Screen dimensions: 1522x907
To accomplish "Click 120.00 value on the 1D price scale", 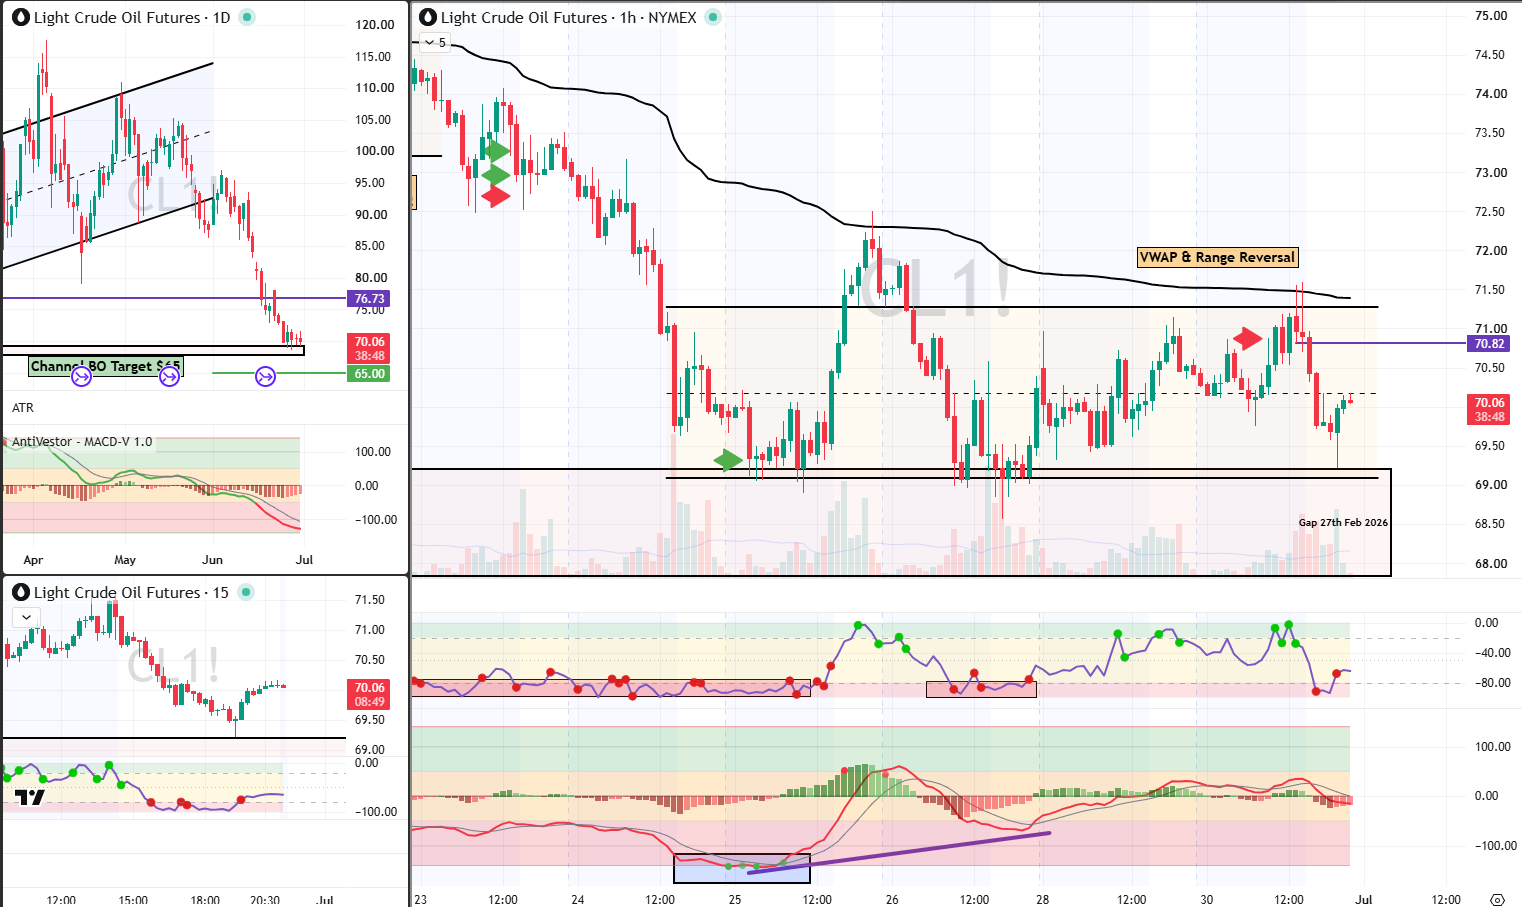I will 375,24.
